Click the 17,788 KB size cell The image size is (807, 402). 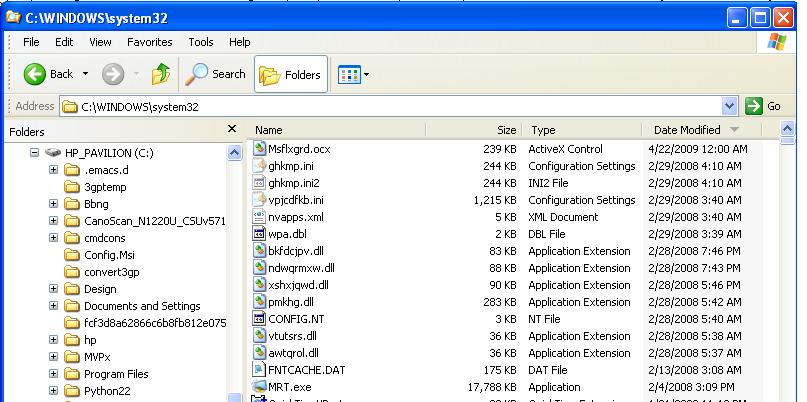pyautogui.click(x=492, y=387)
